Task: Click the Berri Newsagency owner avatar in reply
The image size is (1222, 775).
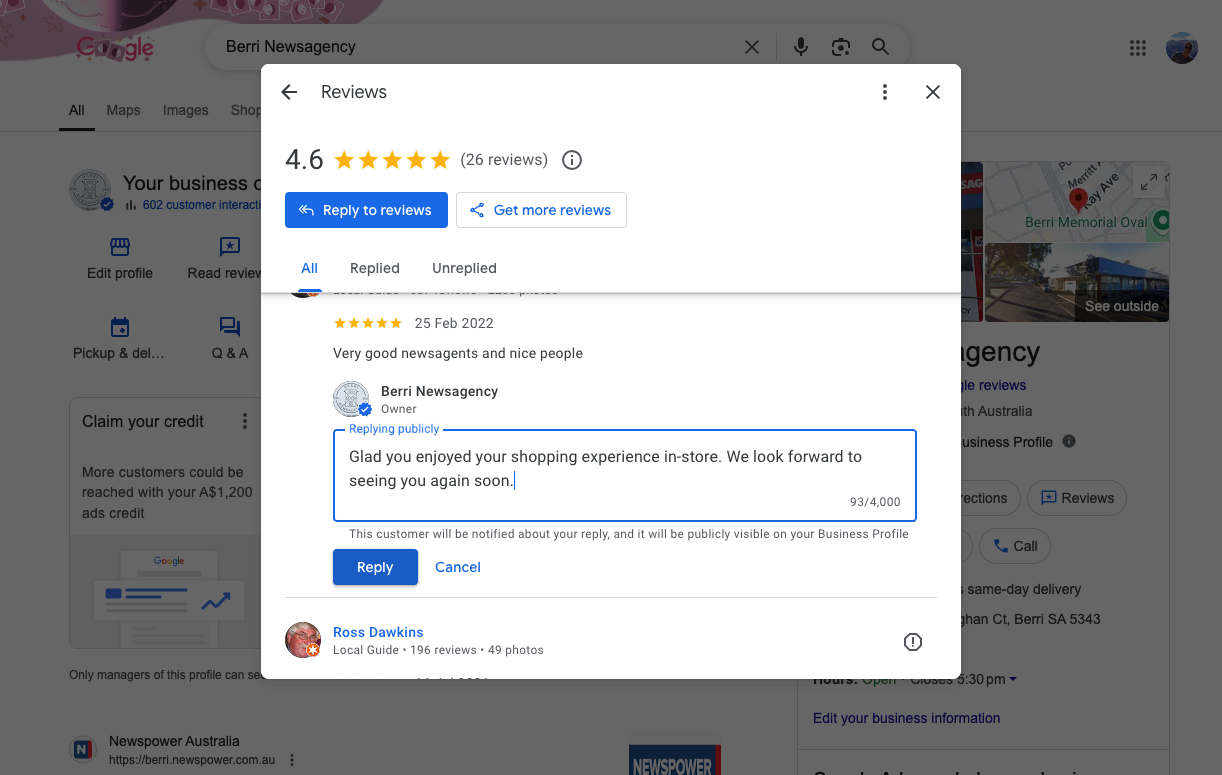Action: pyautogui.click(x=352, y=399)
